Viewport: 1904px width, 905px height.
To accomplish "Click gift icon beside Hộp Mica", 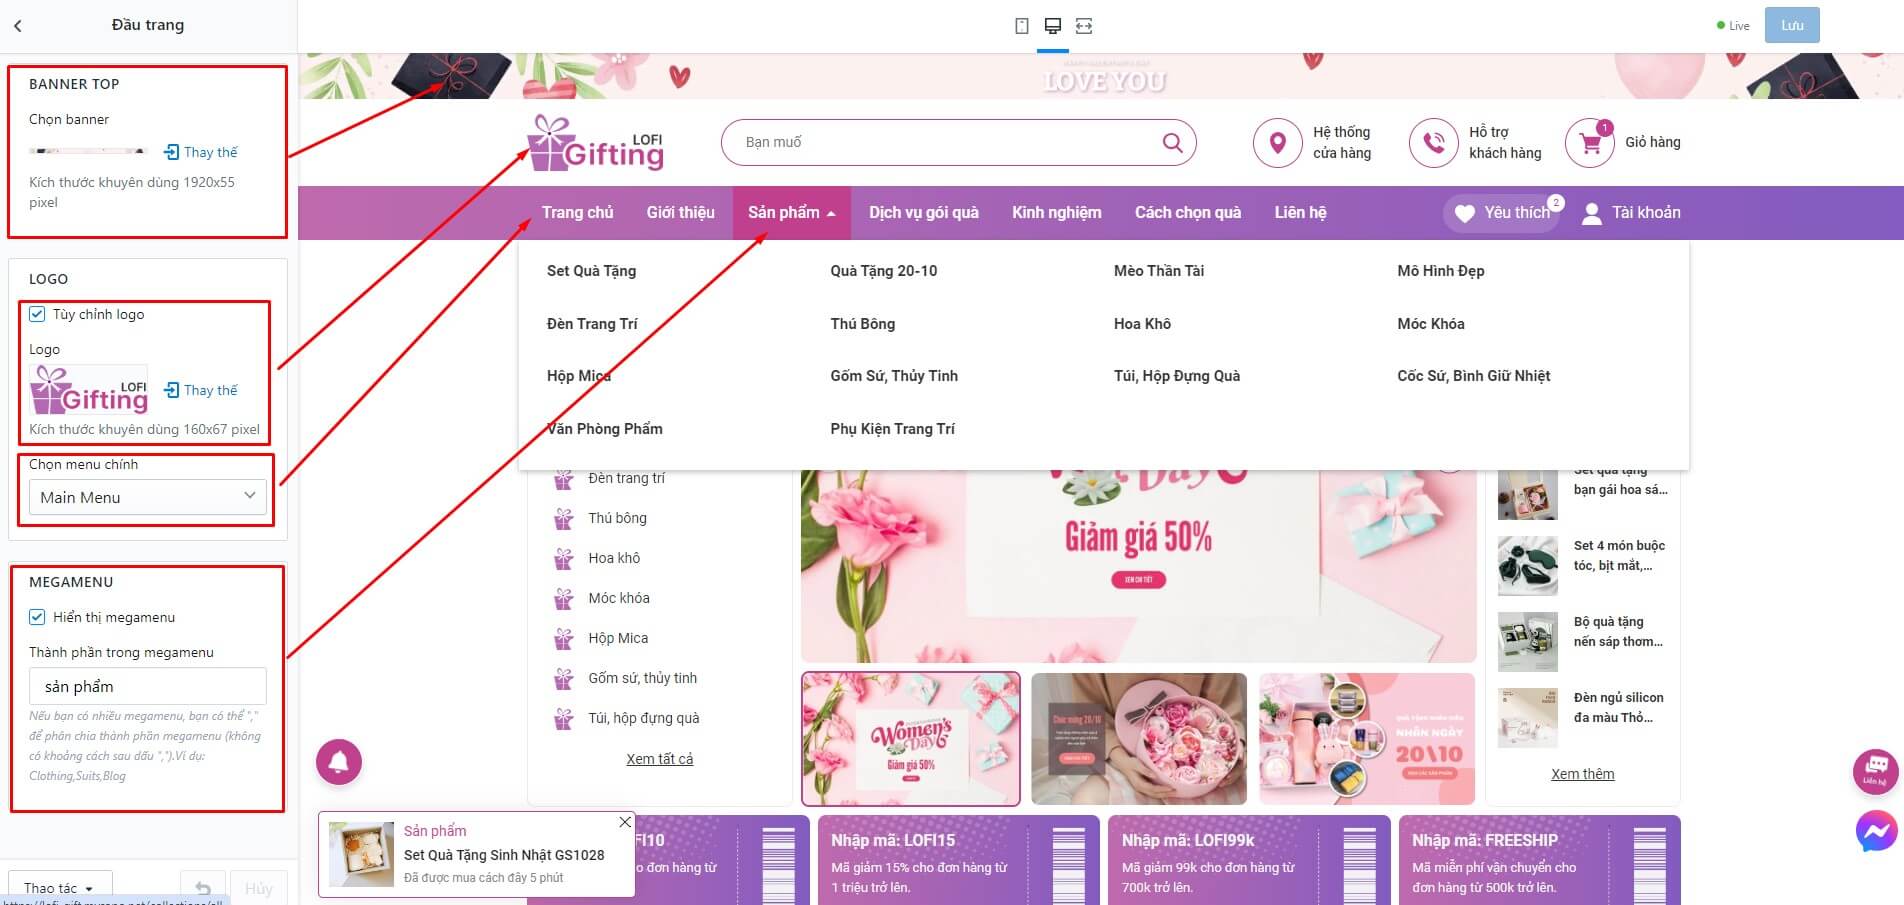I will pos(564,639).
